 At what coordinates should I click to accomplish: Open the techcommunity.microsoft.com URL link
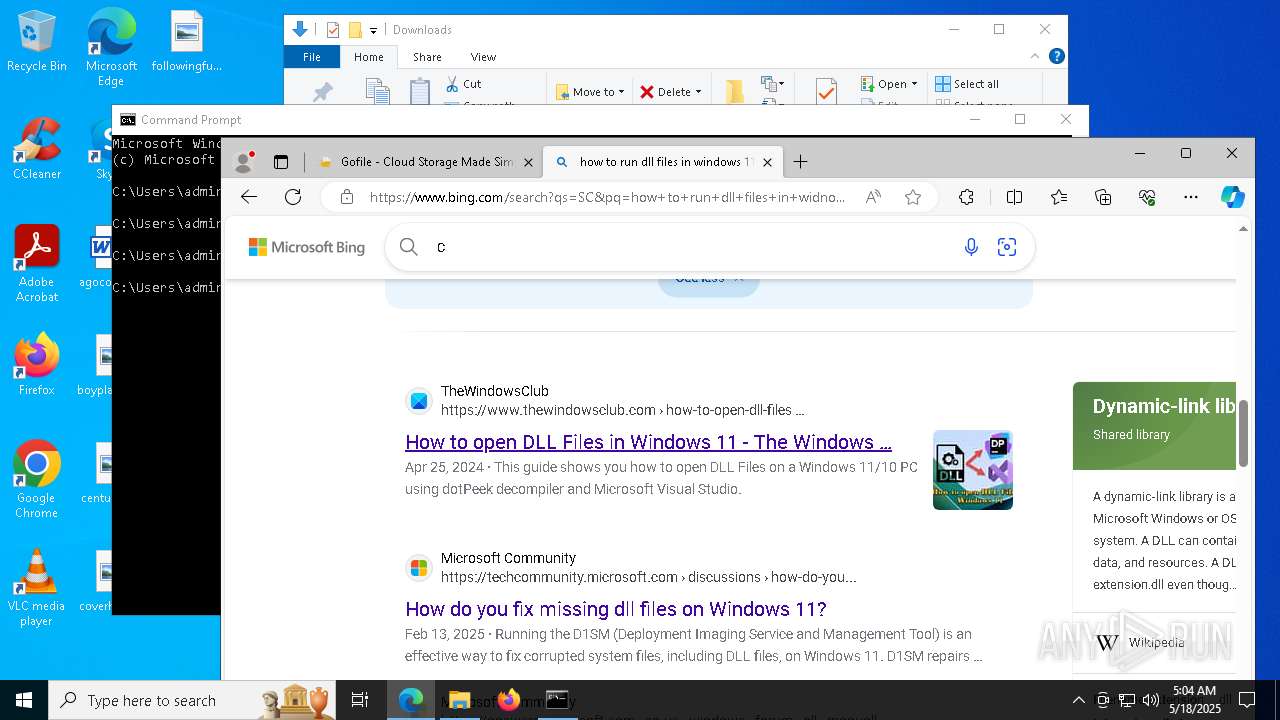[649, 577]
